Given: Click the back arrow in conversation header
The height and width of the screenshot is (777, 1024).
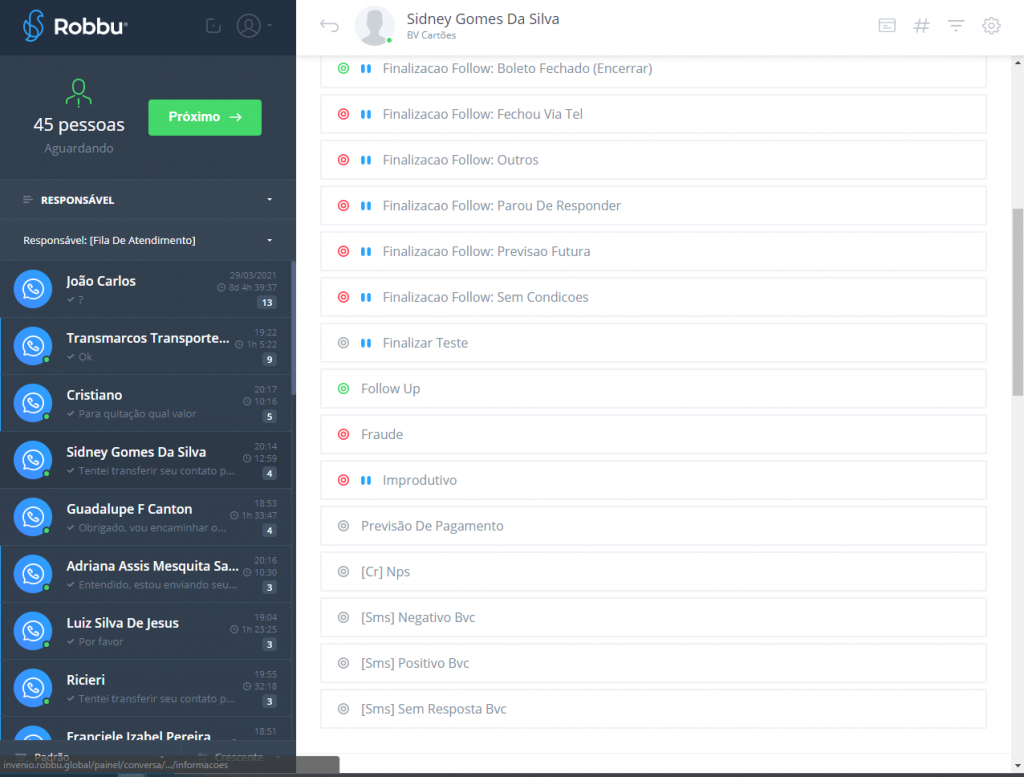Looking at the screenshot, I should (329, 26).
